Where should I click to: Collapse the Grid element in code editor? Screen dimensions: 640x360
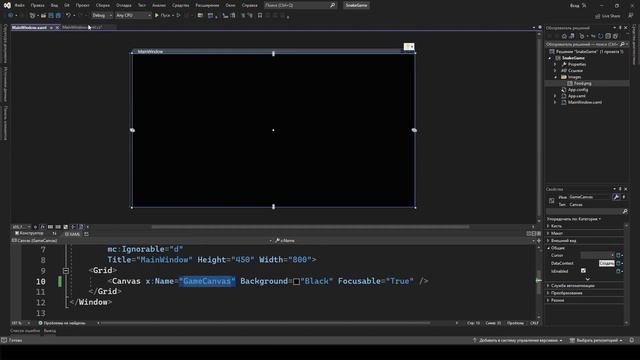[66, 271]
